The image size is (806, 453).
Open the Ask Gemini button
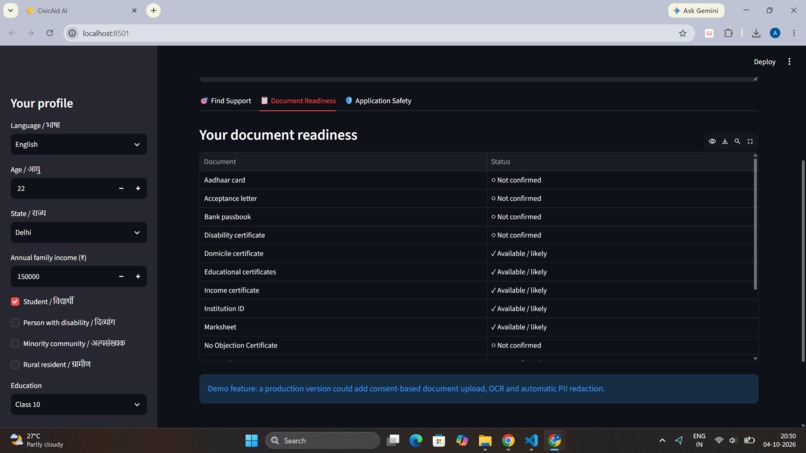pos(697,10)
